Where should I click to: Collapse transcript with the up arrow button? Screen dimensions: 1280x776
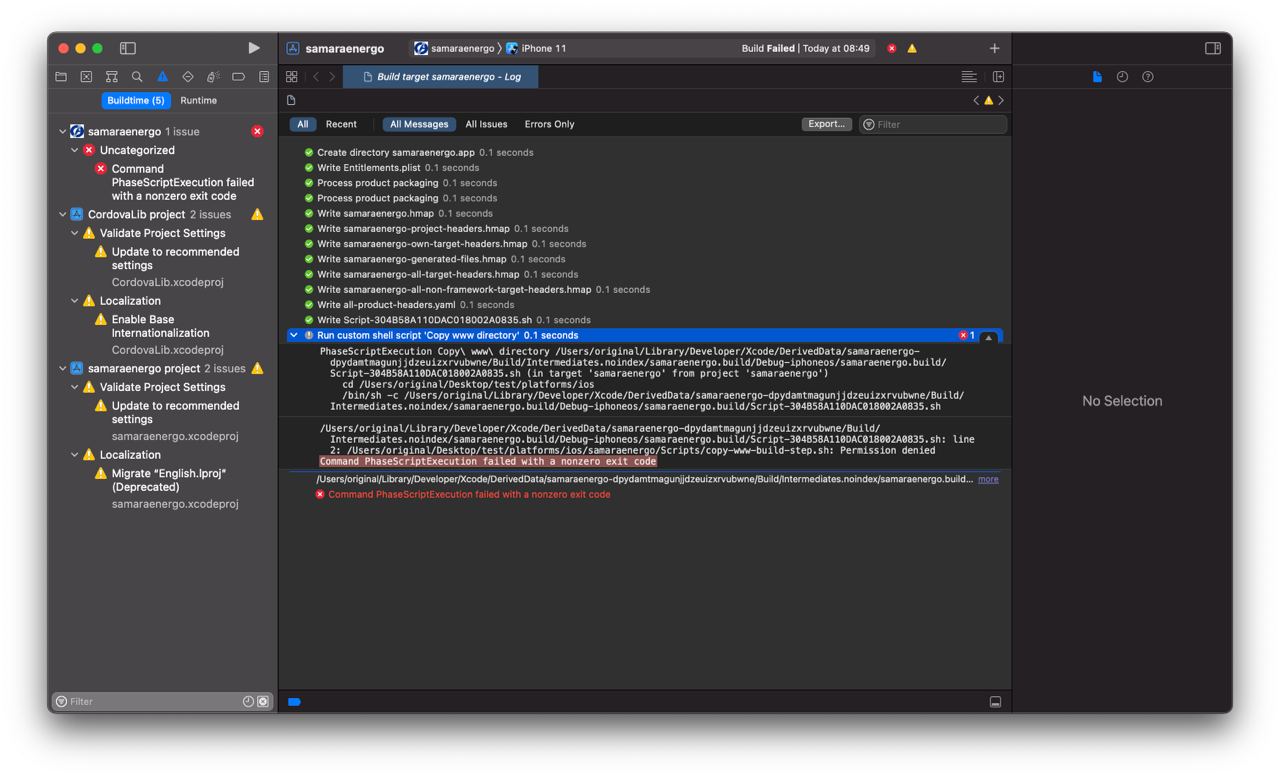pyautogui.click(x=988, y=337)
